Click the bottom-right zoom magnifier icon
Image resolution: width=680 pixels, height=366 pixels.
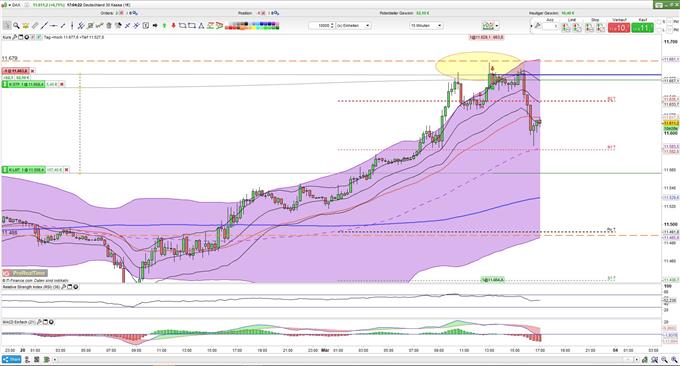point(674,359)
